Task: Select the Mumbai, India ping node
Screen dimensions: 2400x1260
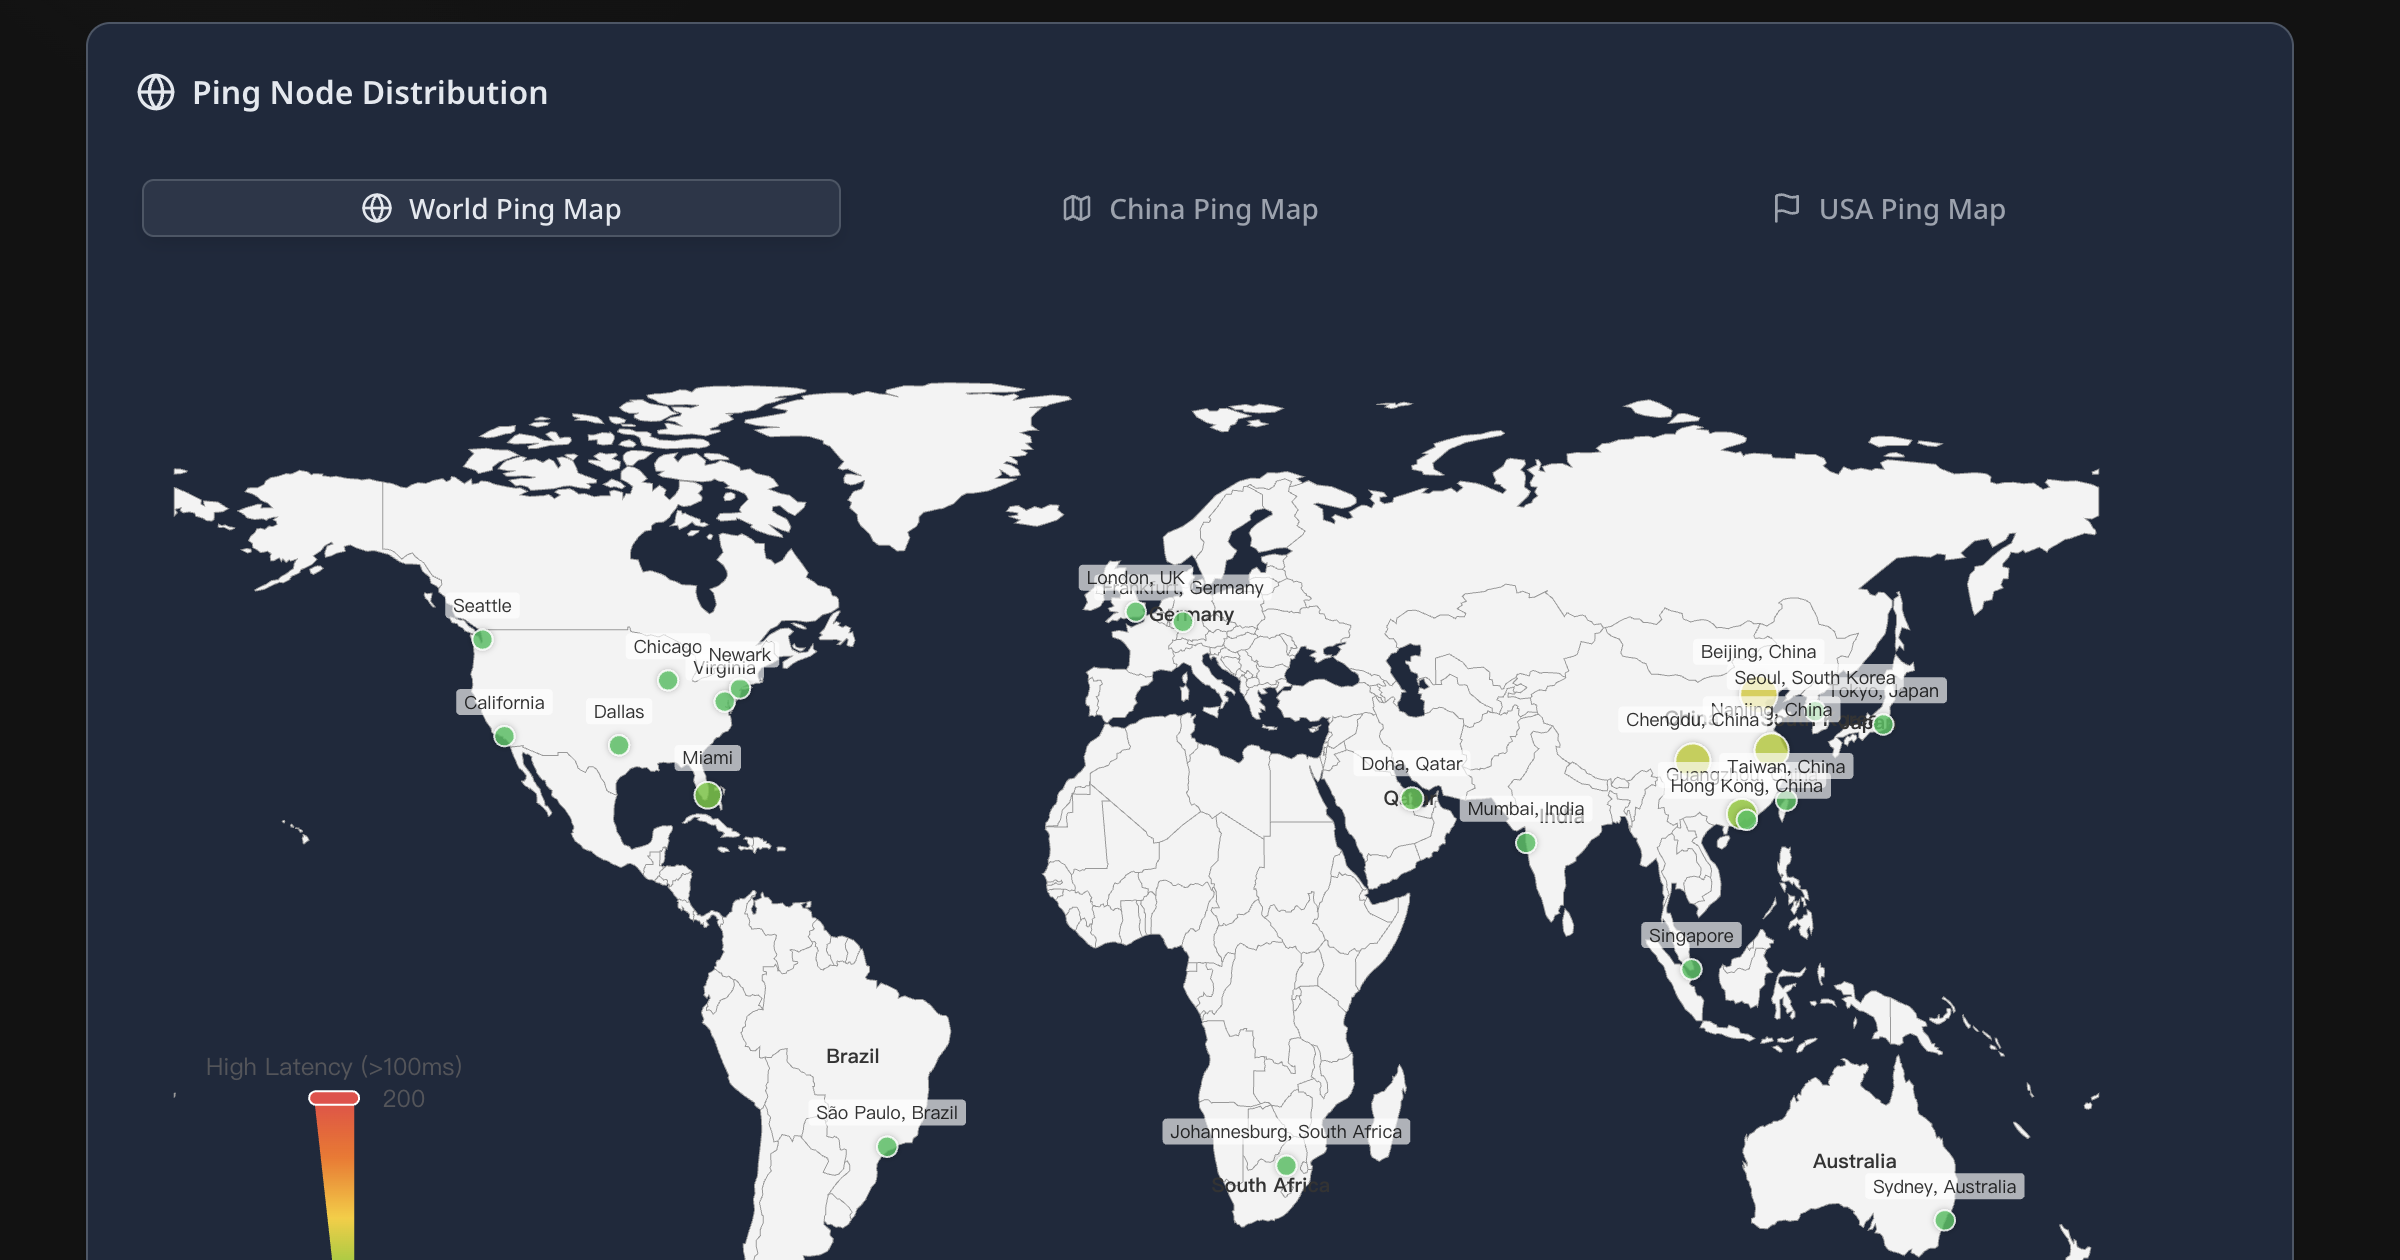Action: pyautogui.click(x=1525, y=843)
